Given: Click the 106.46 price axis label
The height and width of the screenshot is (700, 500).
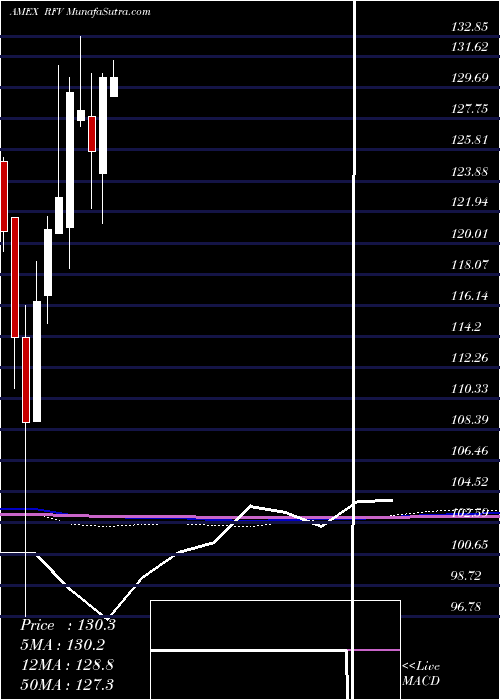Looking at the screenshot, I should 469,451.
